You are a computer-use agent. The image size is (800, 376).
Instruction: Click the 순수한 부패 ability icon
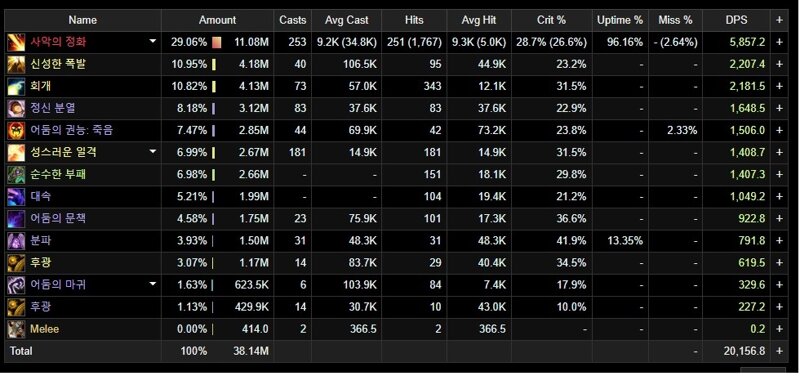pos(16,174)
